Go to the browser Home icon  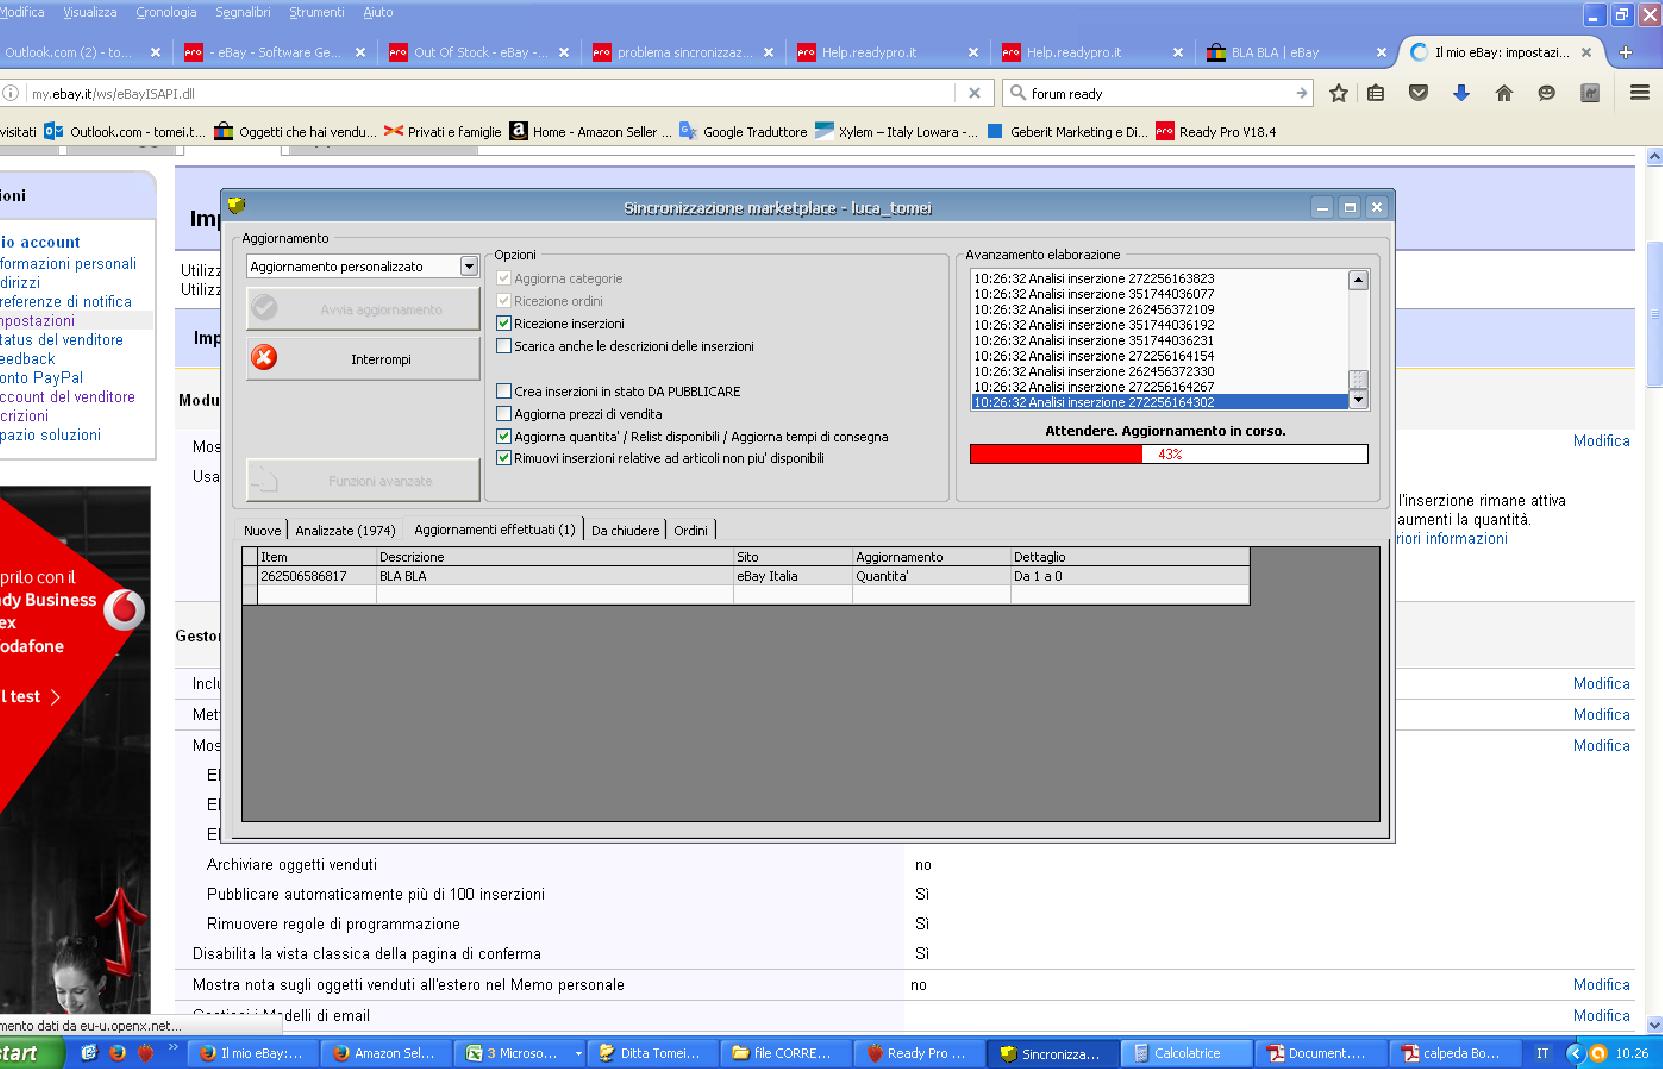[x=1503, y=93]
